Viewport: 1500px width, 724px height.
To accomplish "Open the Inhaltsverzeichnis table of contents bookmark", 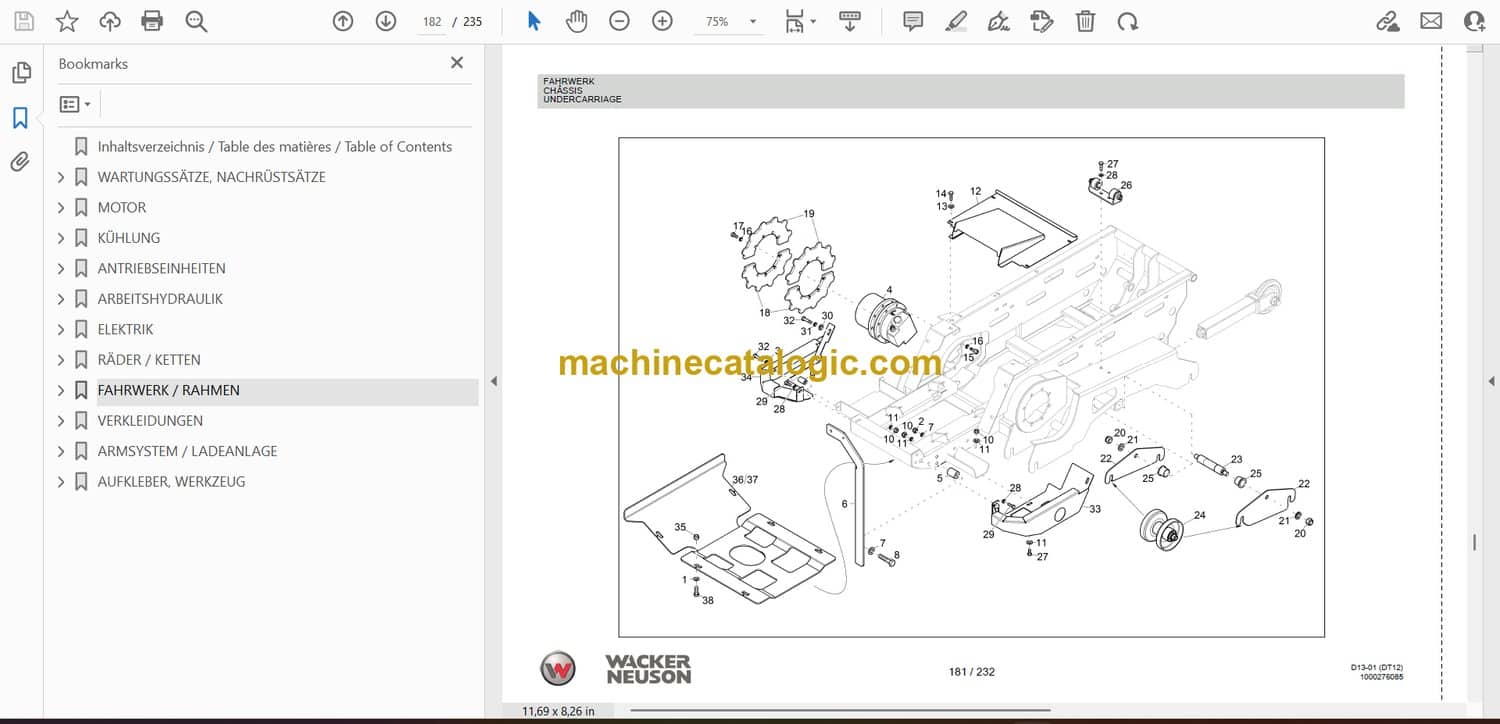I will (275, 147).
